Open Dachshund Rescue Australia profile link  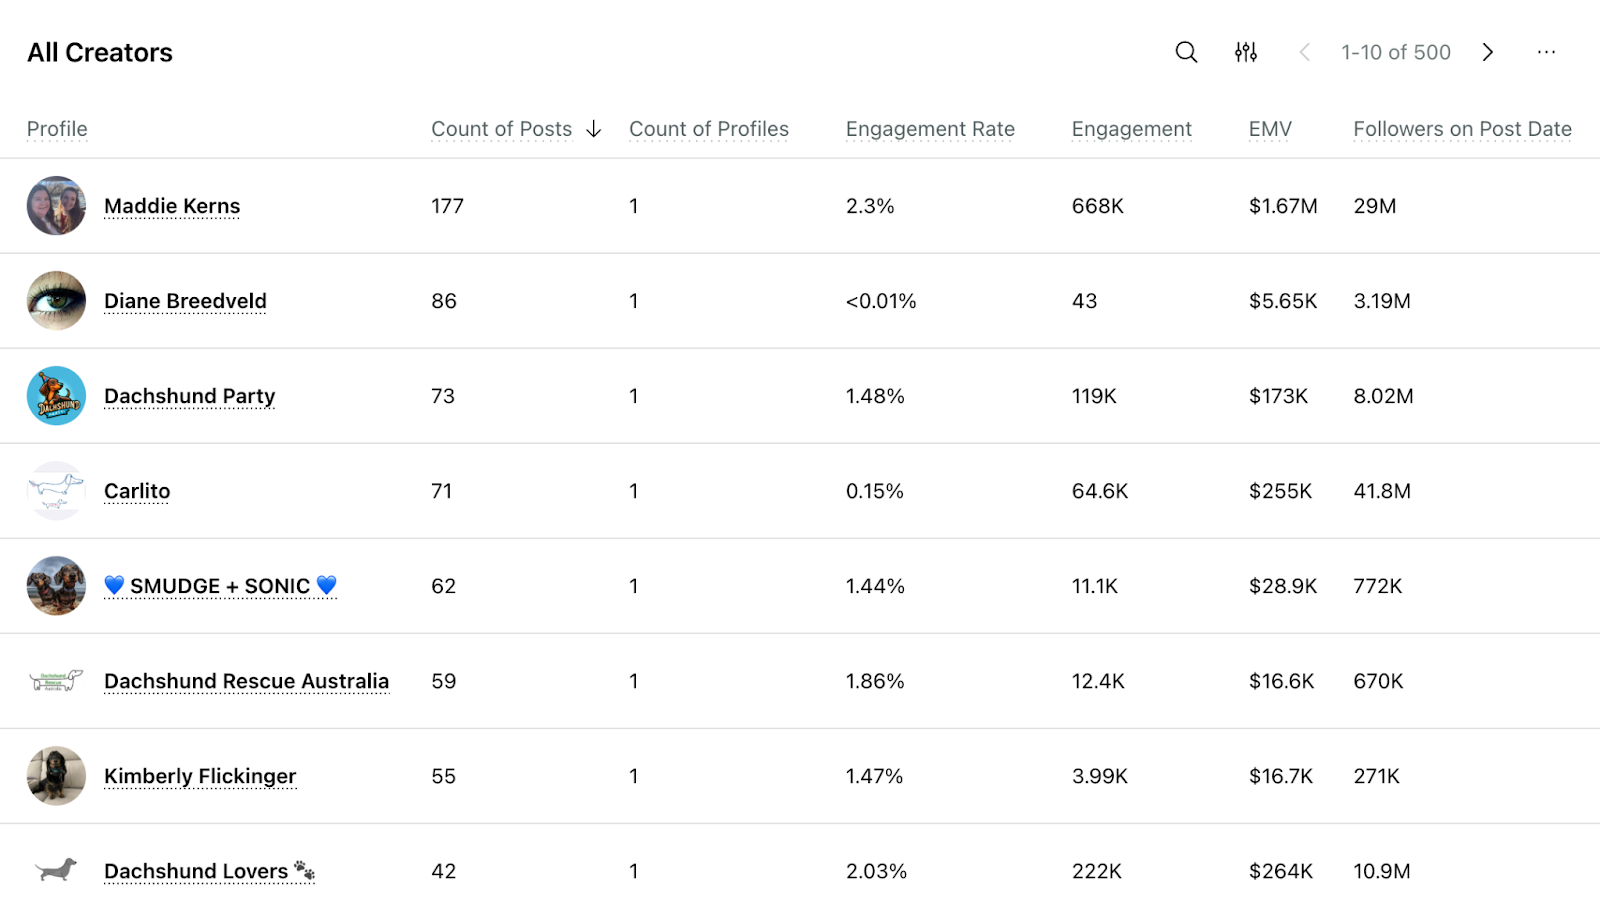(246, 681)
